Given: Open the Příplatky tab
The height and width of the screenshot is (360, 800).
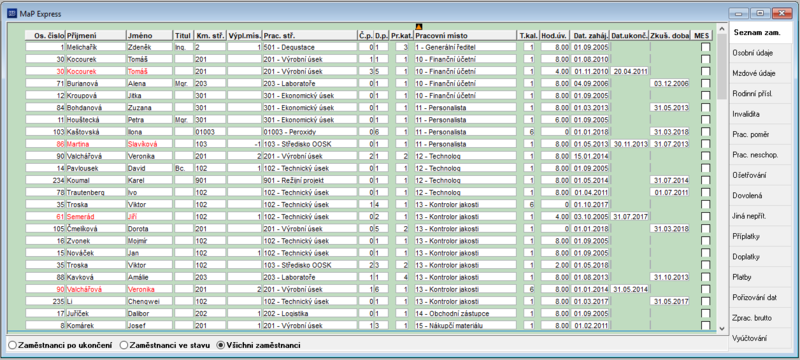Looking at the screenshot, I should pos(761,237).
